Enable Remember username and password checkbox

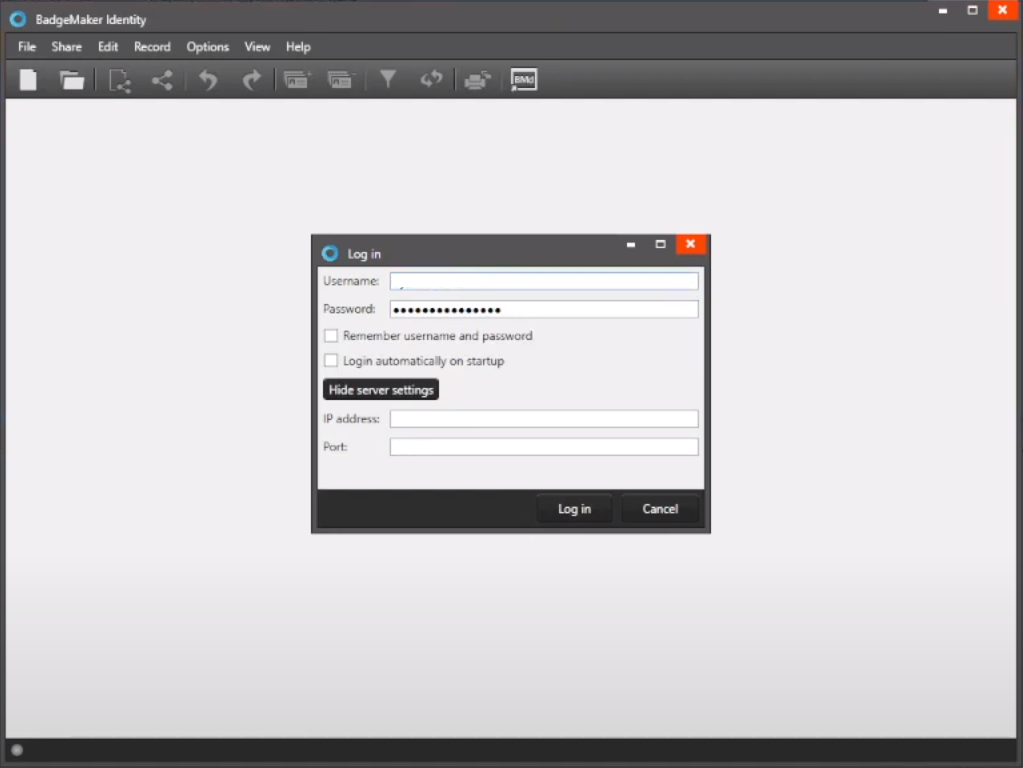click(331, 336)
